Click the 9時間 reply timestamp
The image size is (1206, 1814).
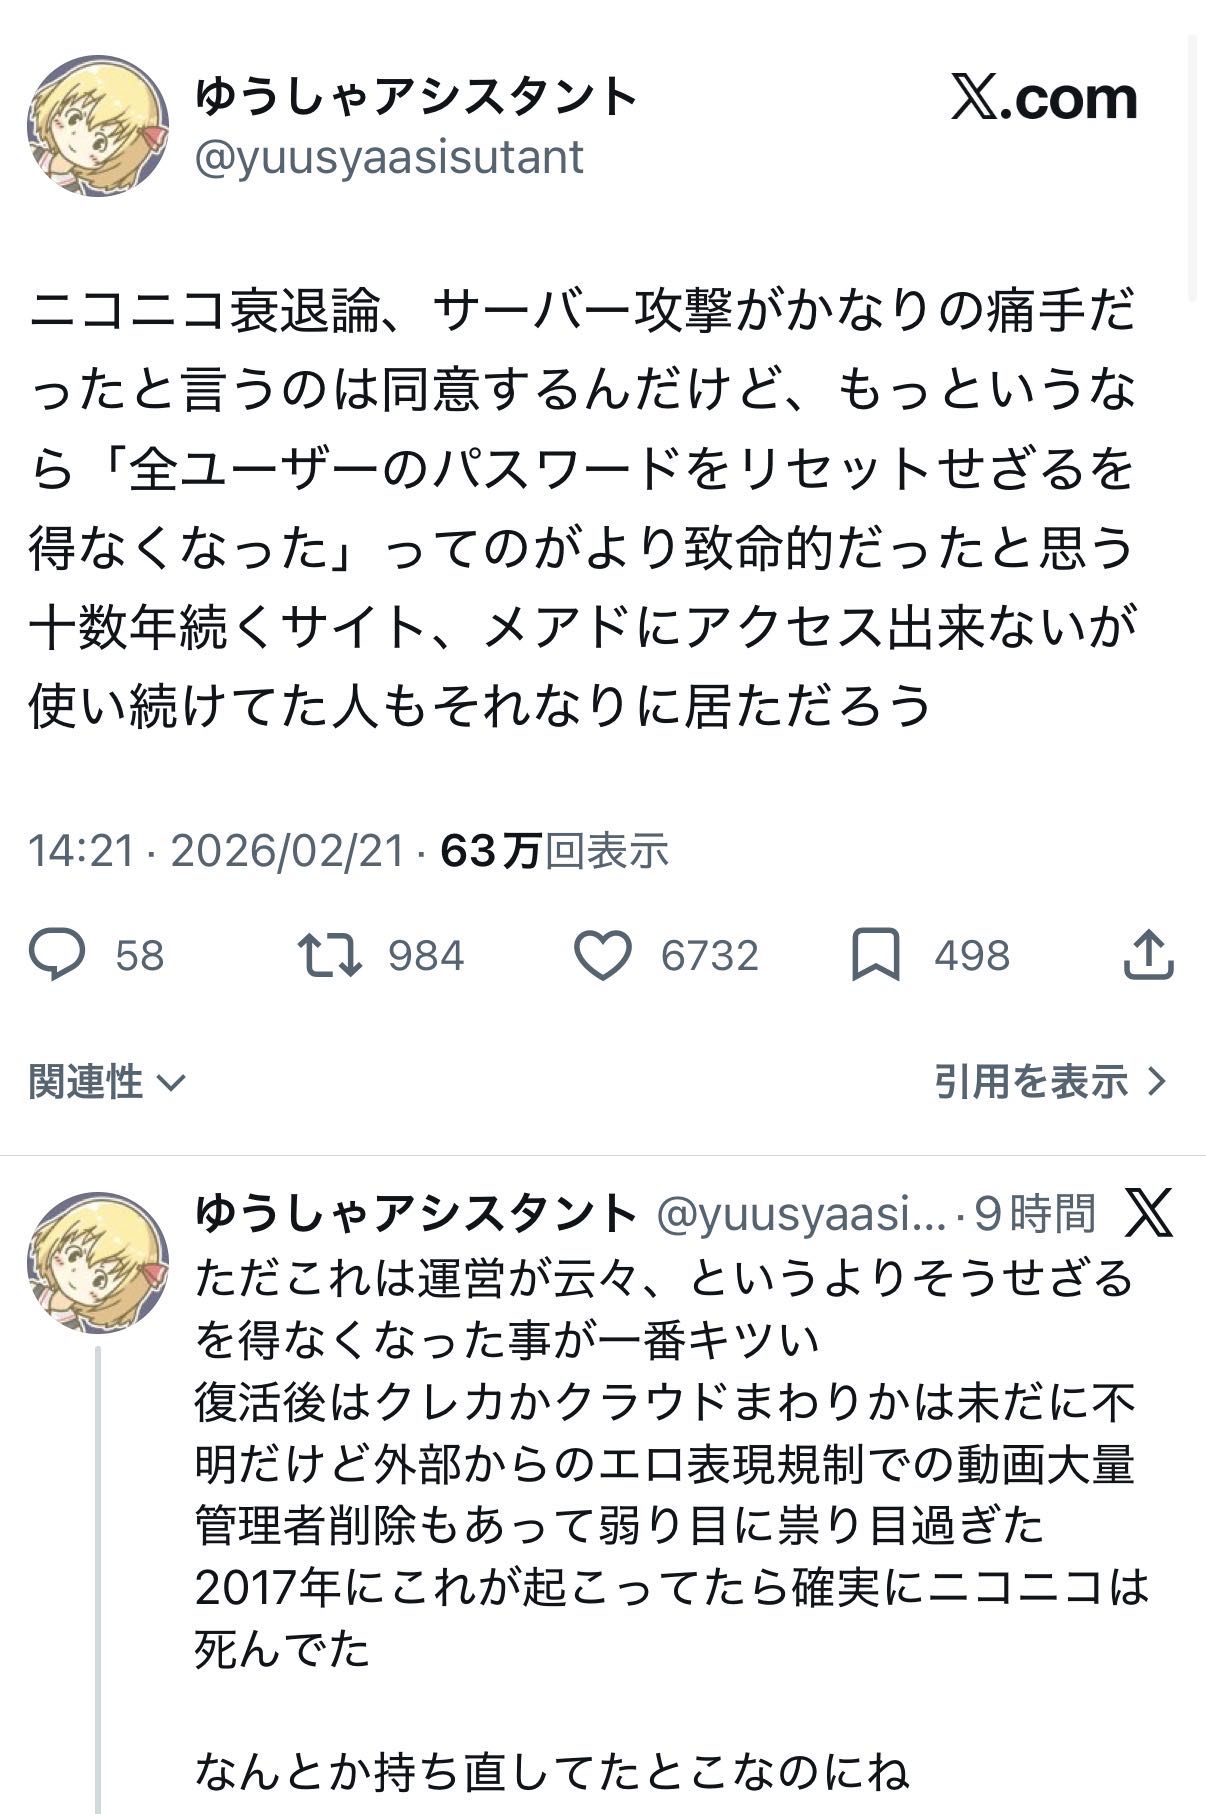(1035, 1214)
